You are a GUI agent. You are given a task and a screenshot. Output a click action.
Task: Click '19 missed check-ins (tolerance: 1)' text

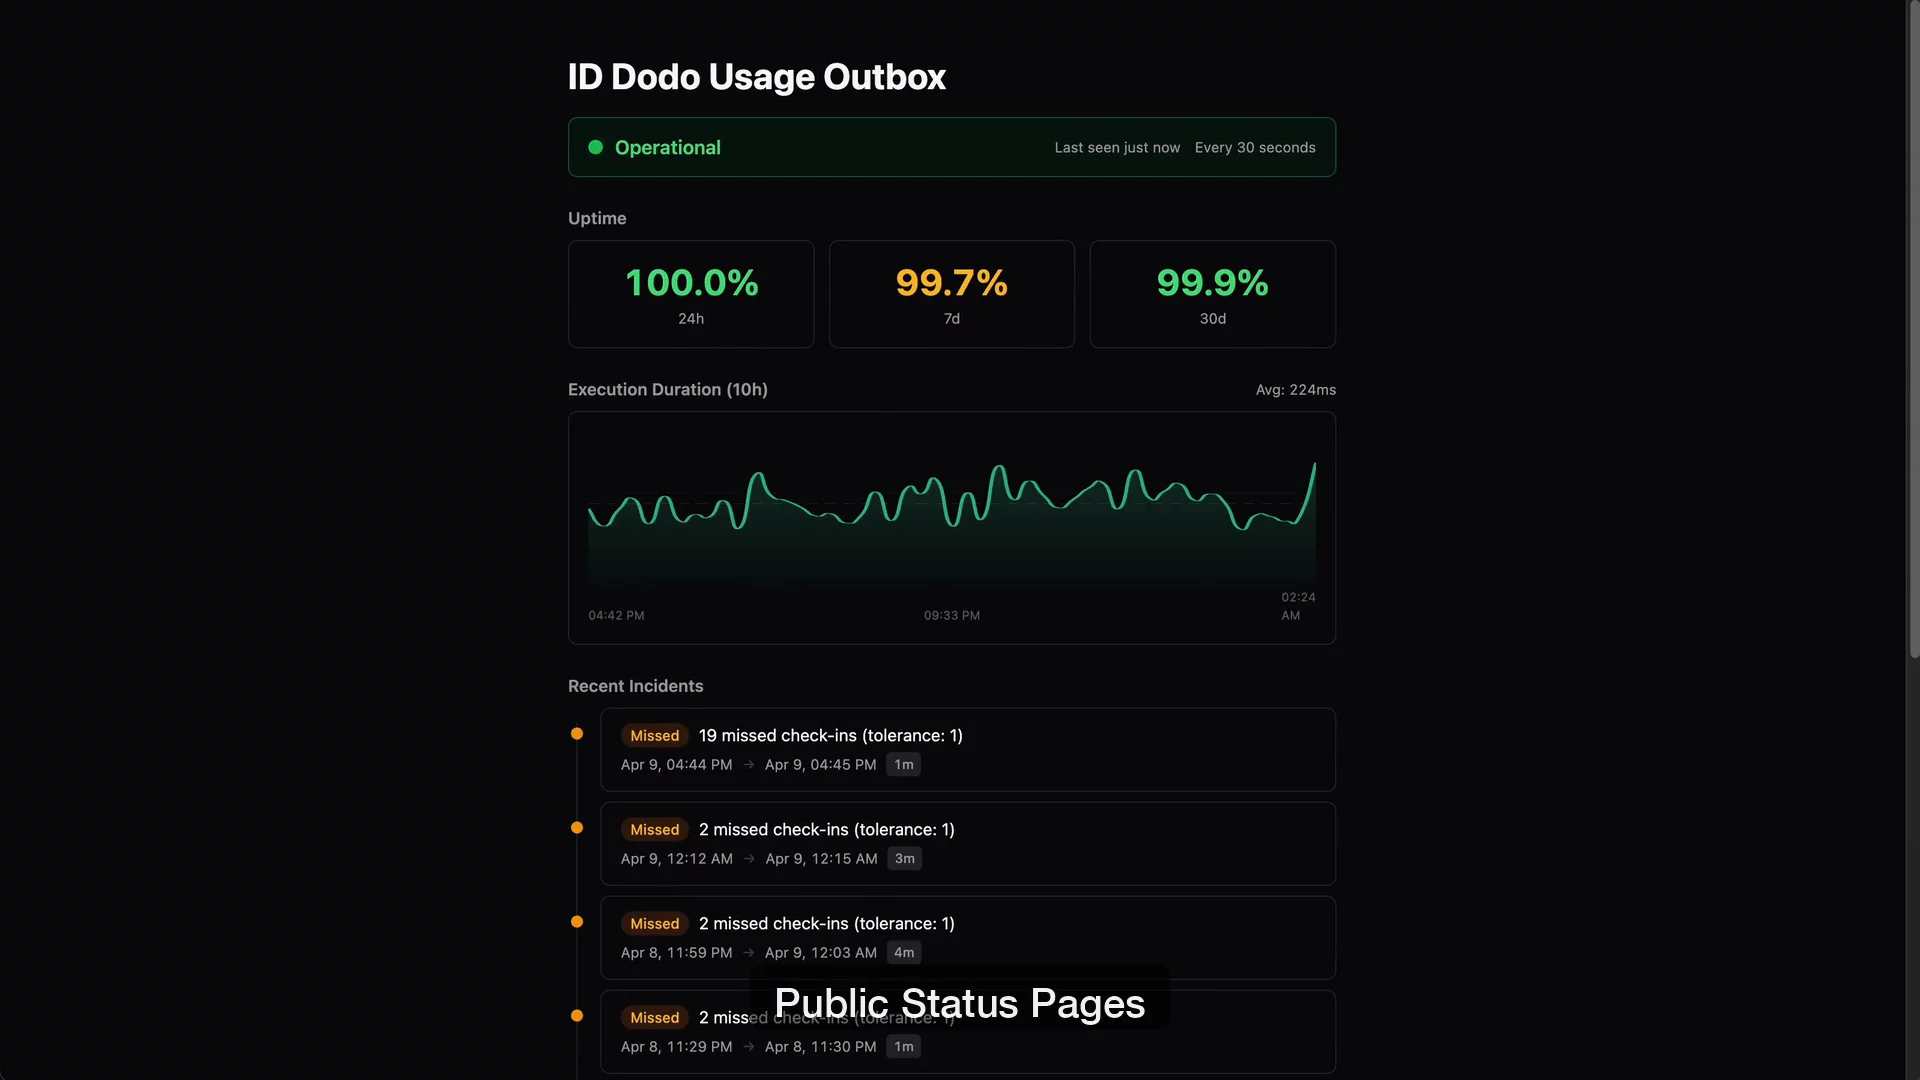click(831, 736)
